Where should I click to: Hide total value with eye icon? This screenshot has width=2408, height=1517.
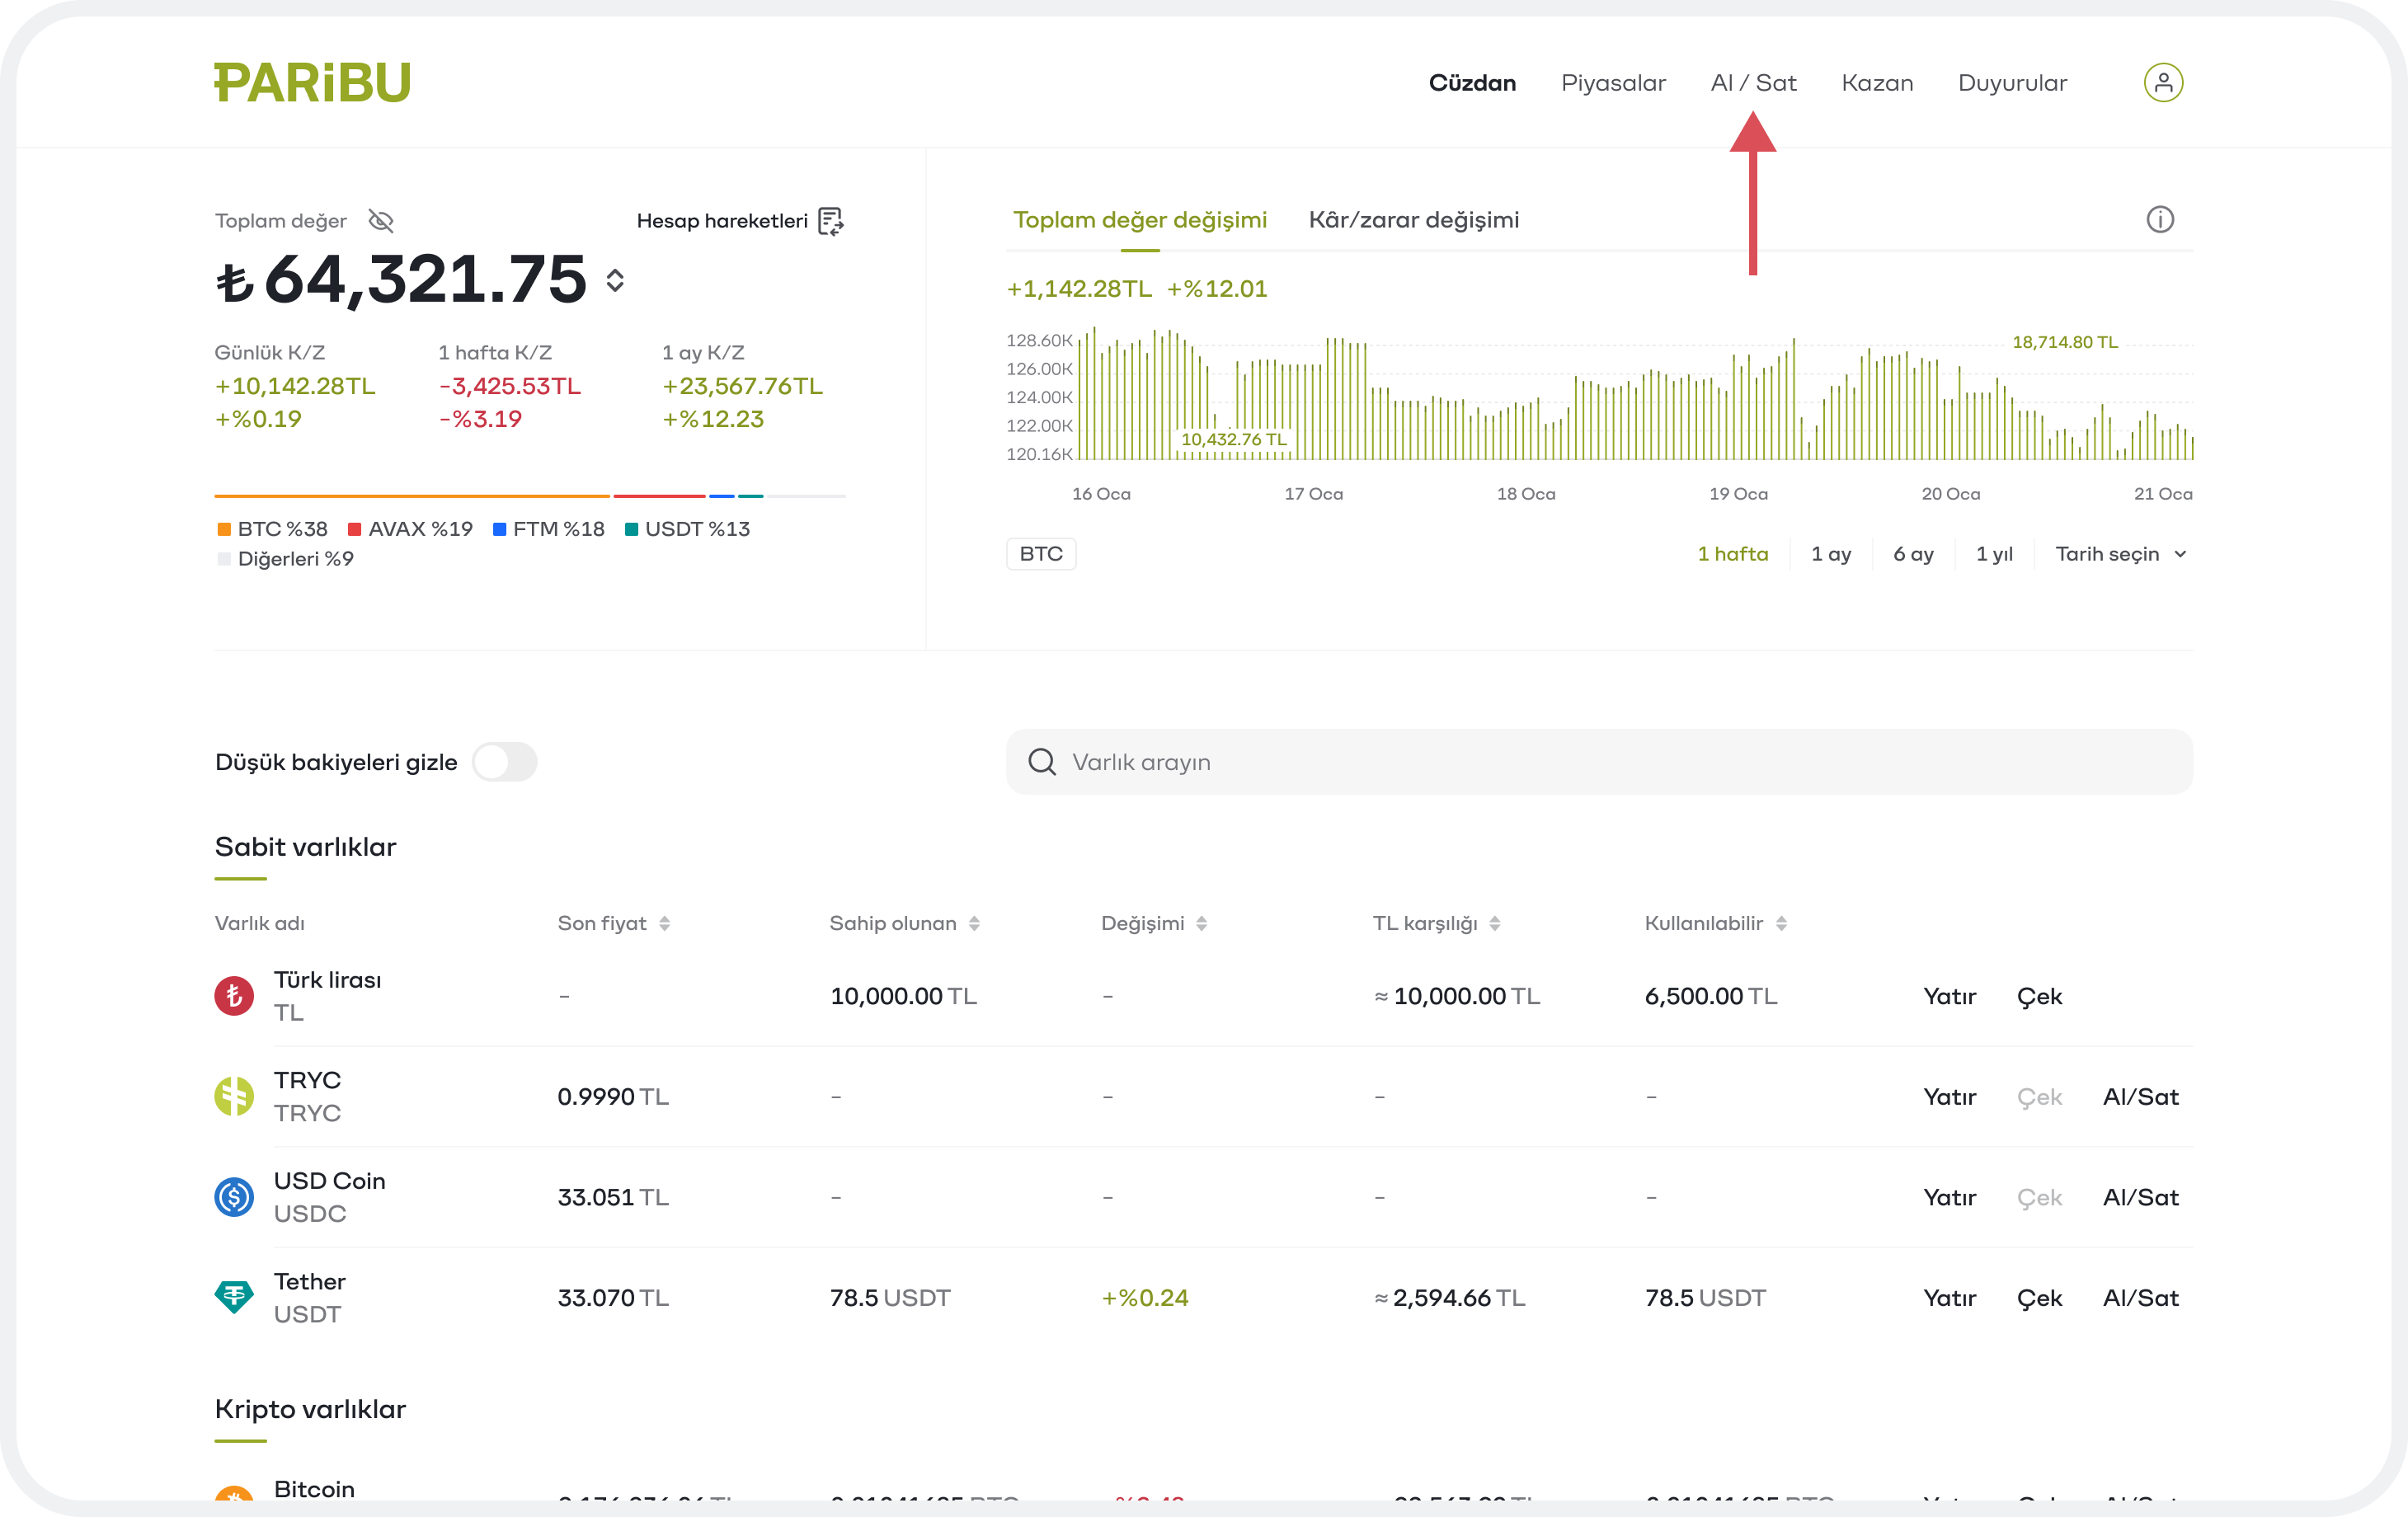pos(381,221)
